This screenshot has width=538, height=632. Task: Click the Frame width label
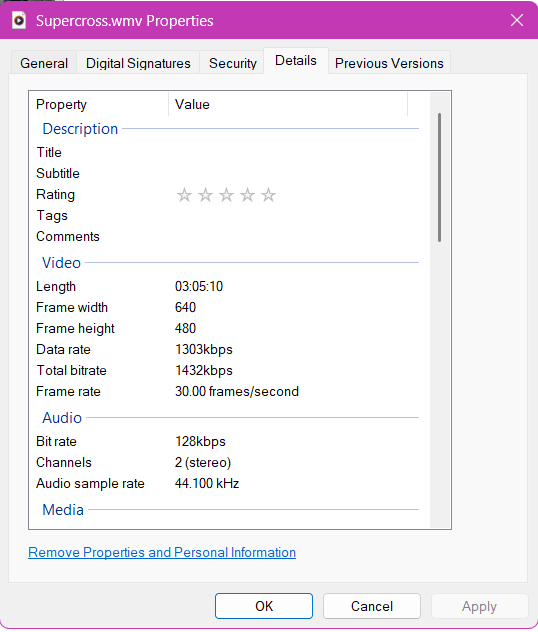point(72,308)
